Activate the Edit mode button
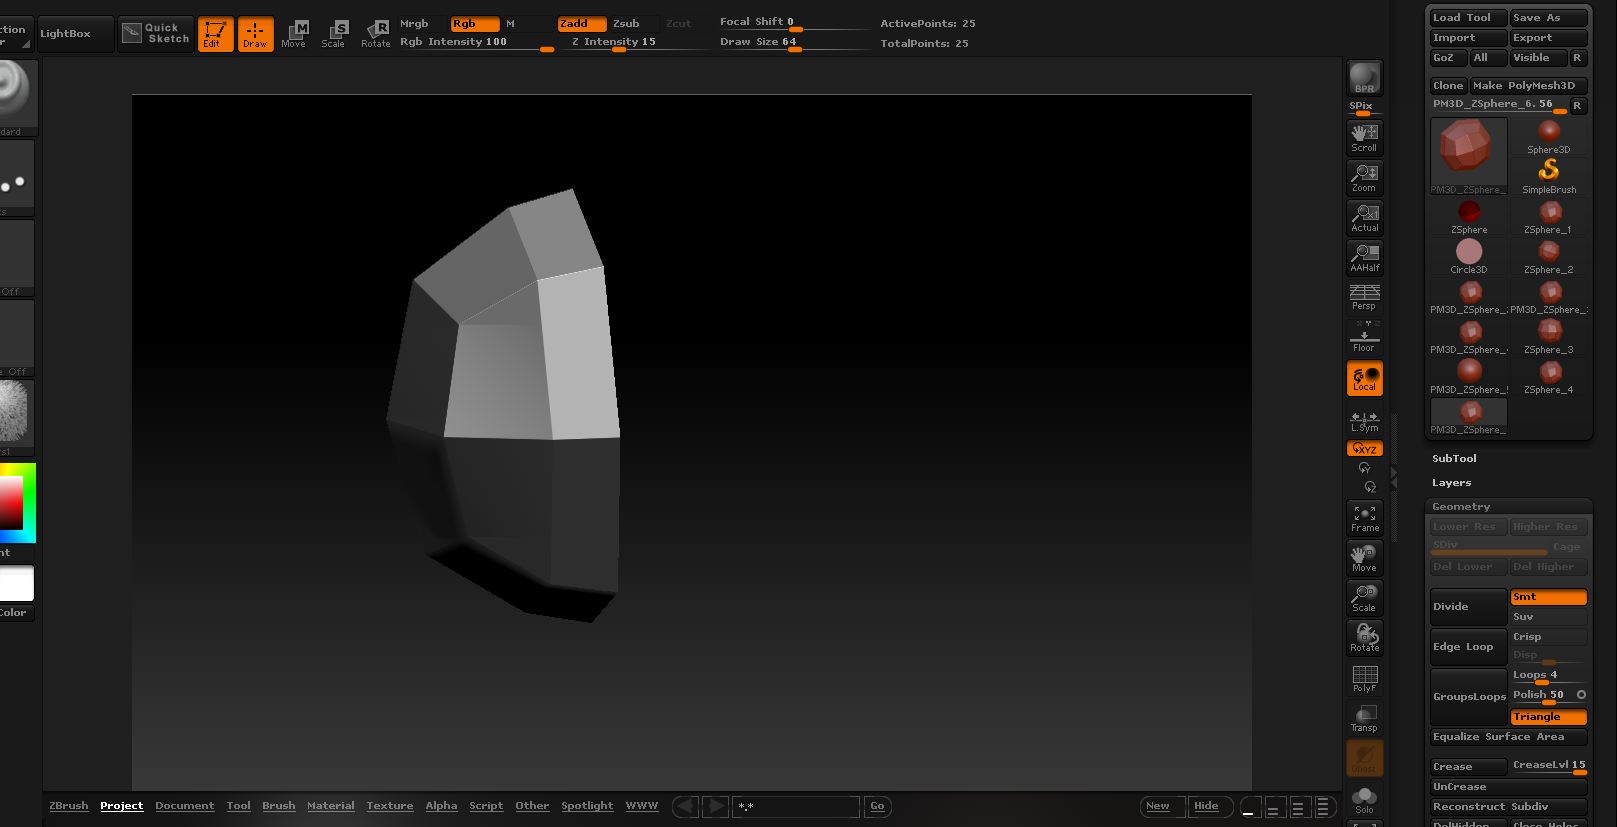Viewport: 1617px width, 827px height. pos(215,34)
